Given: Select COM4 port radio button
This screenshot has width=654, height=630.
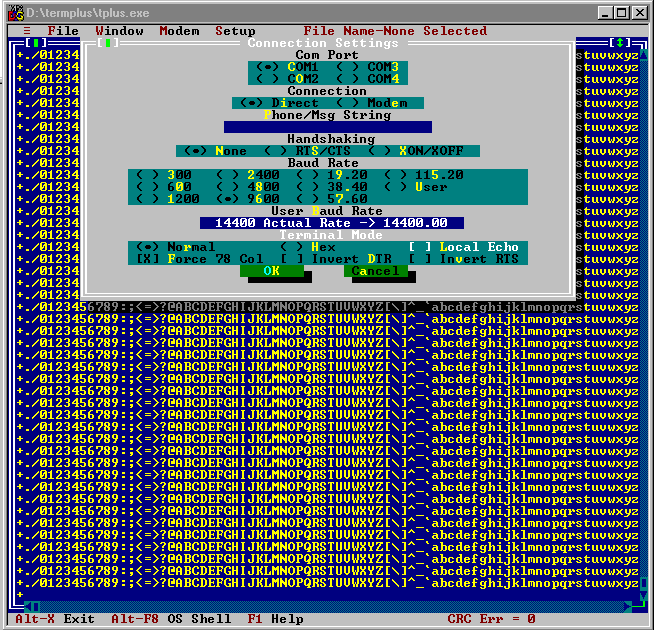Looking at the screenshot, I should (368, 79).
